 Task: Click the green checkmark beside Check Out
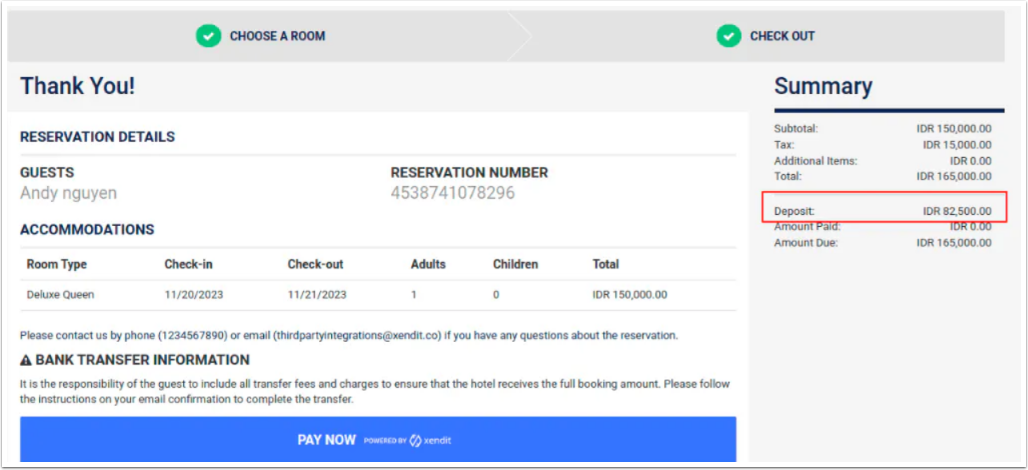coord(728,35)
